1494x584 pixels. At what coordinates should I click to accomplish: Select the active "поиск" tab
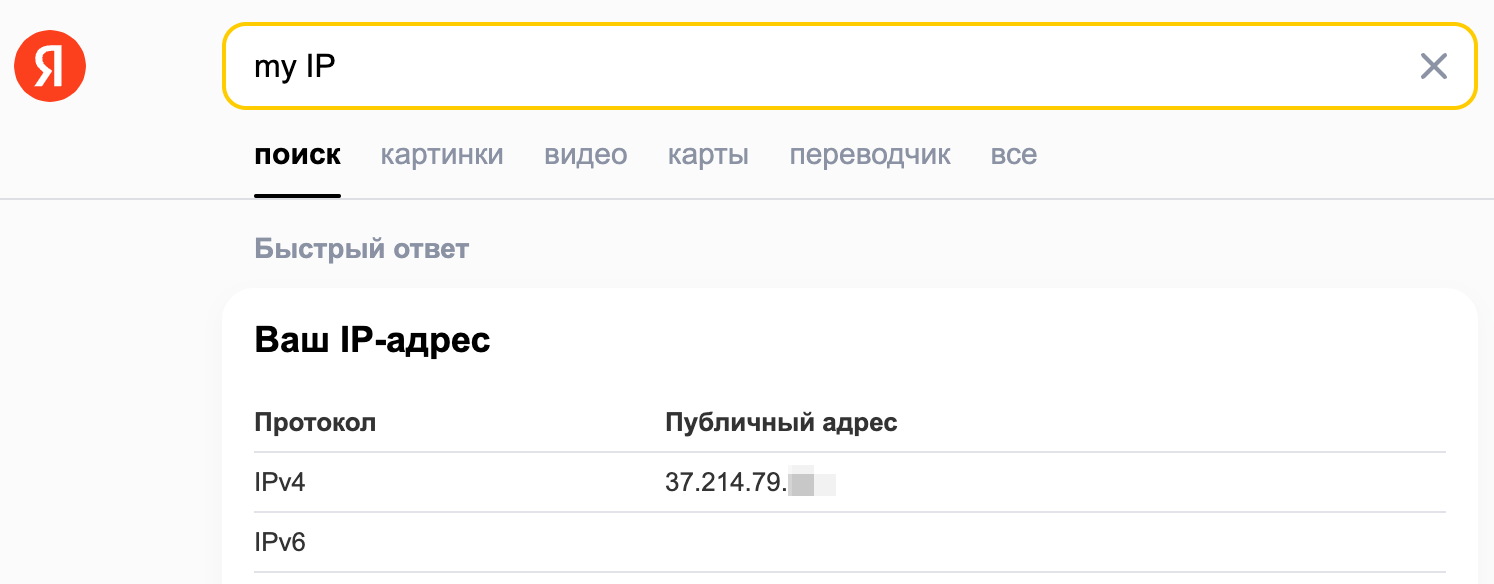(x=297, y=154)
